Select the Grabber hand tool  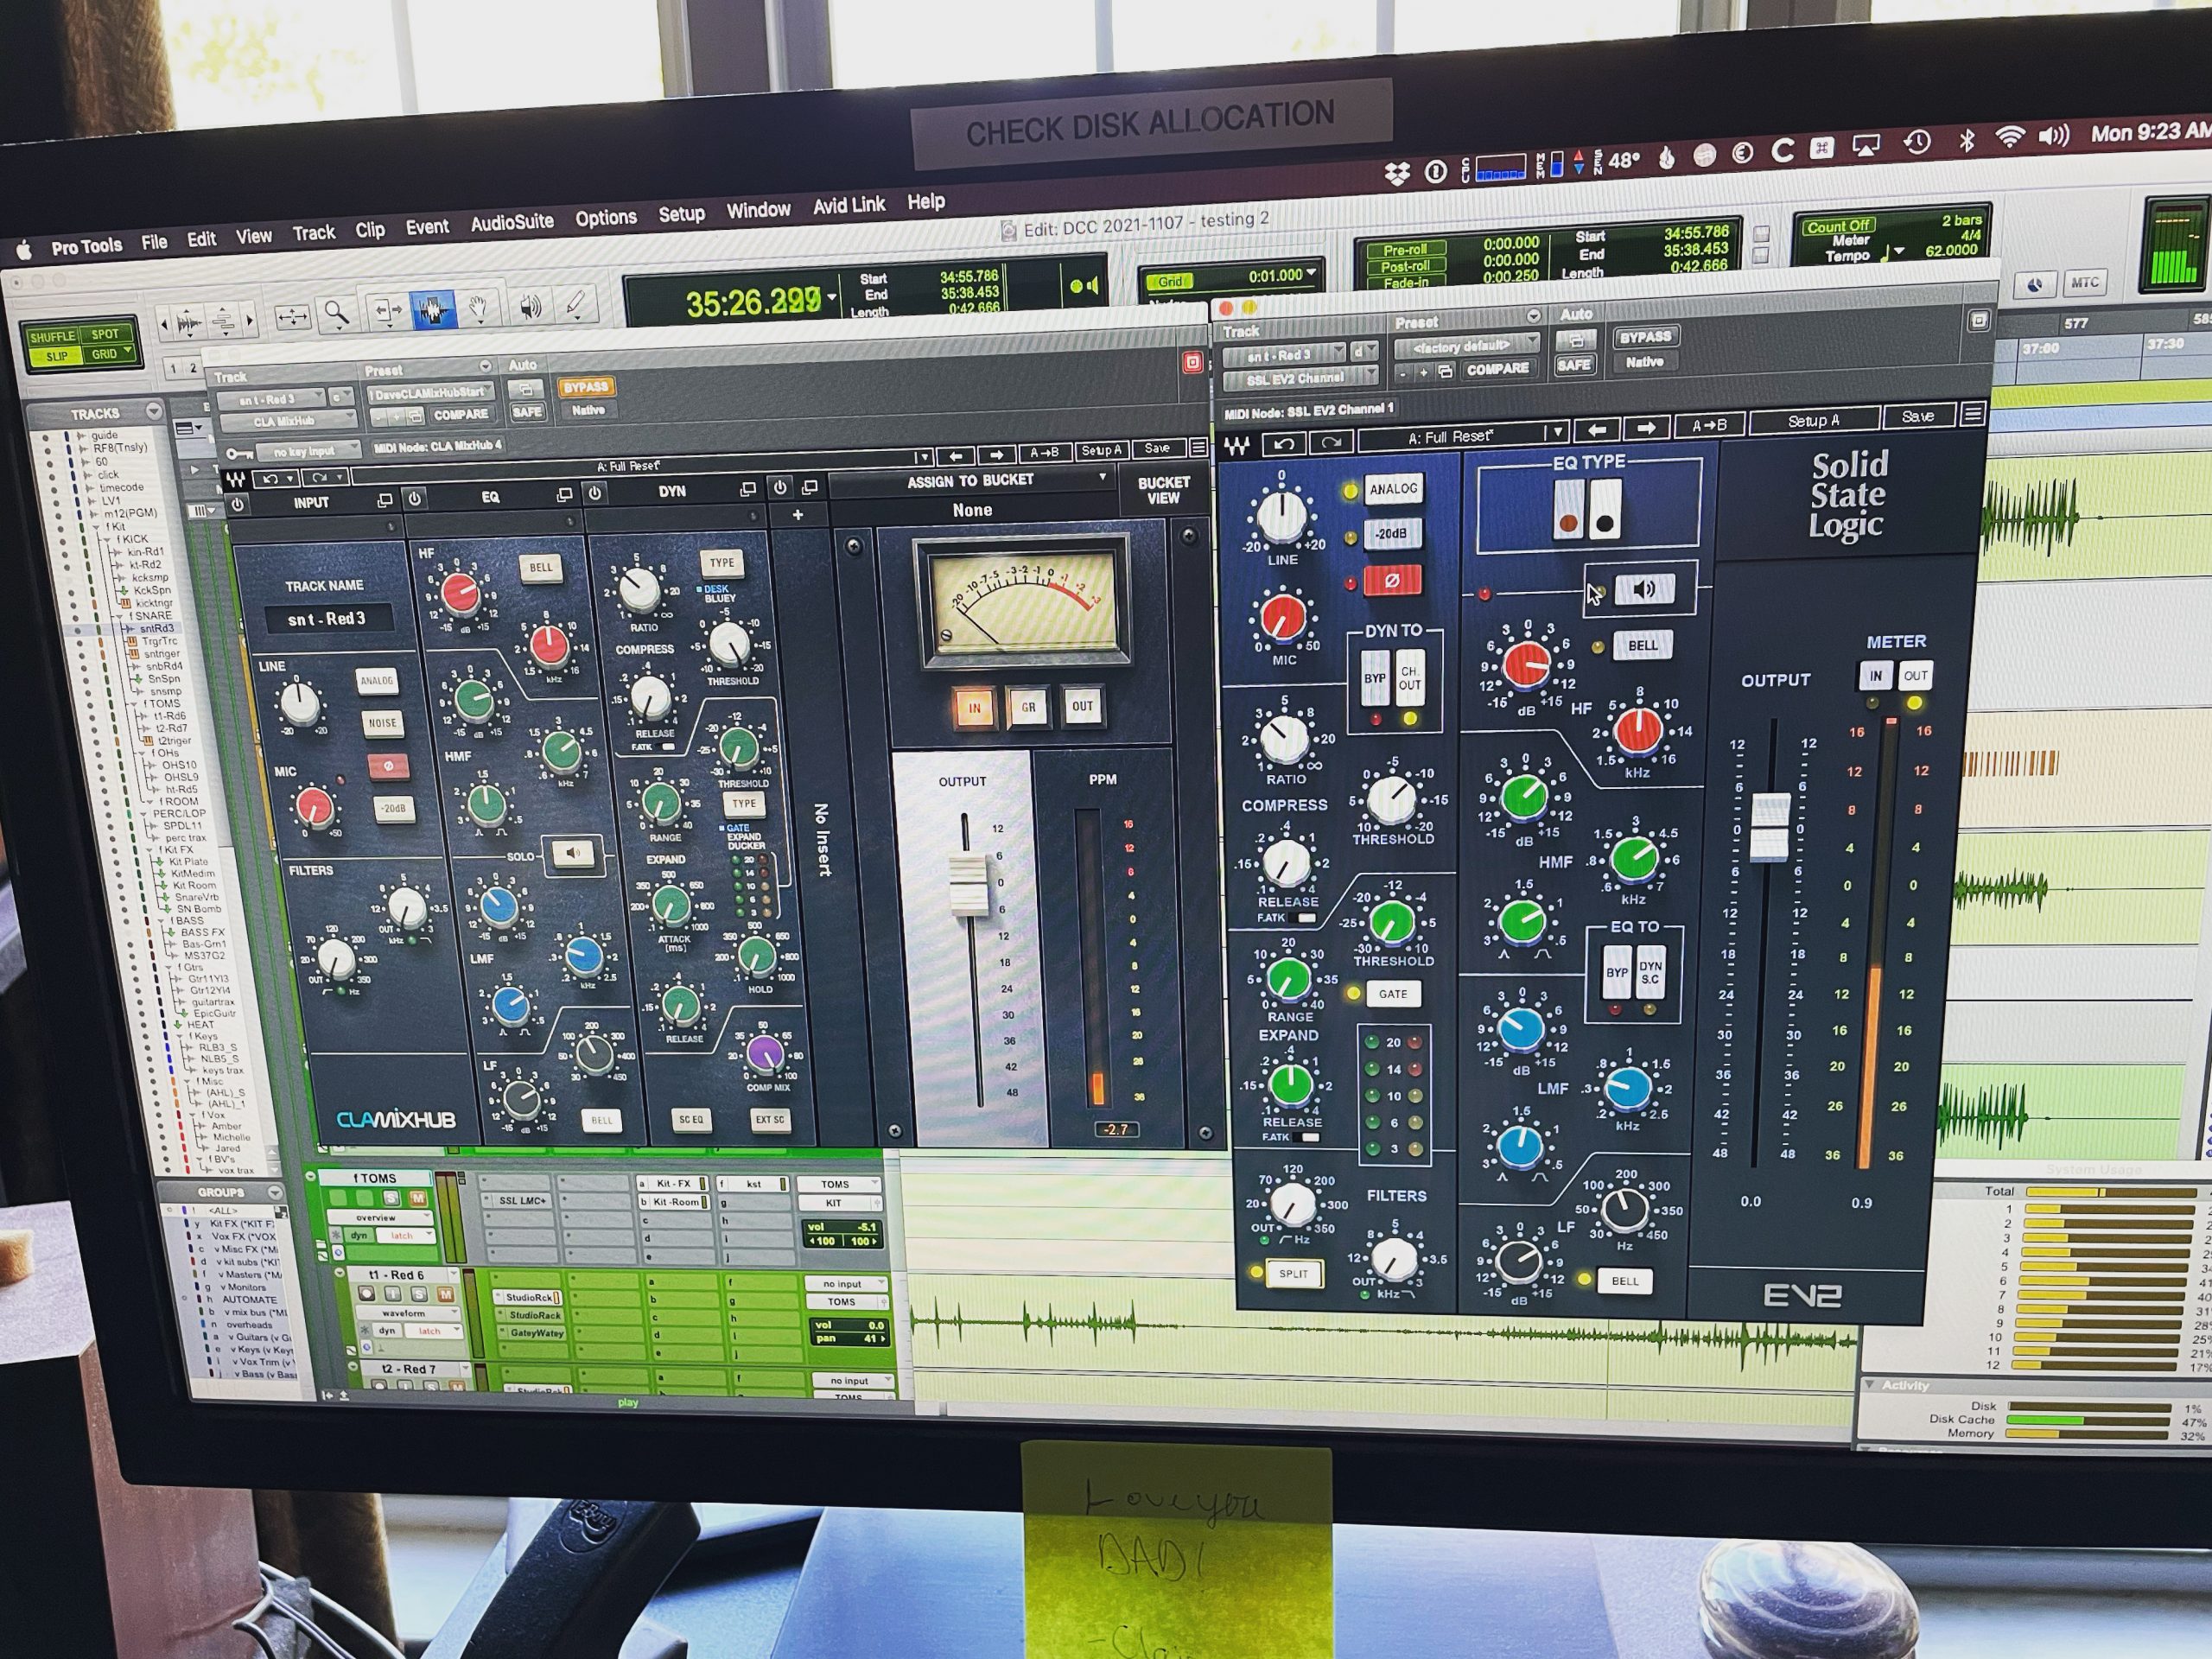pyautogui.click(x=478, y=308)
